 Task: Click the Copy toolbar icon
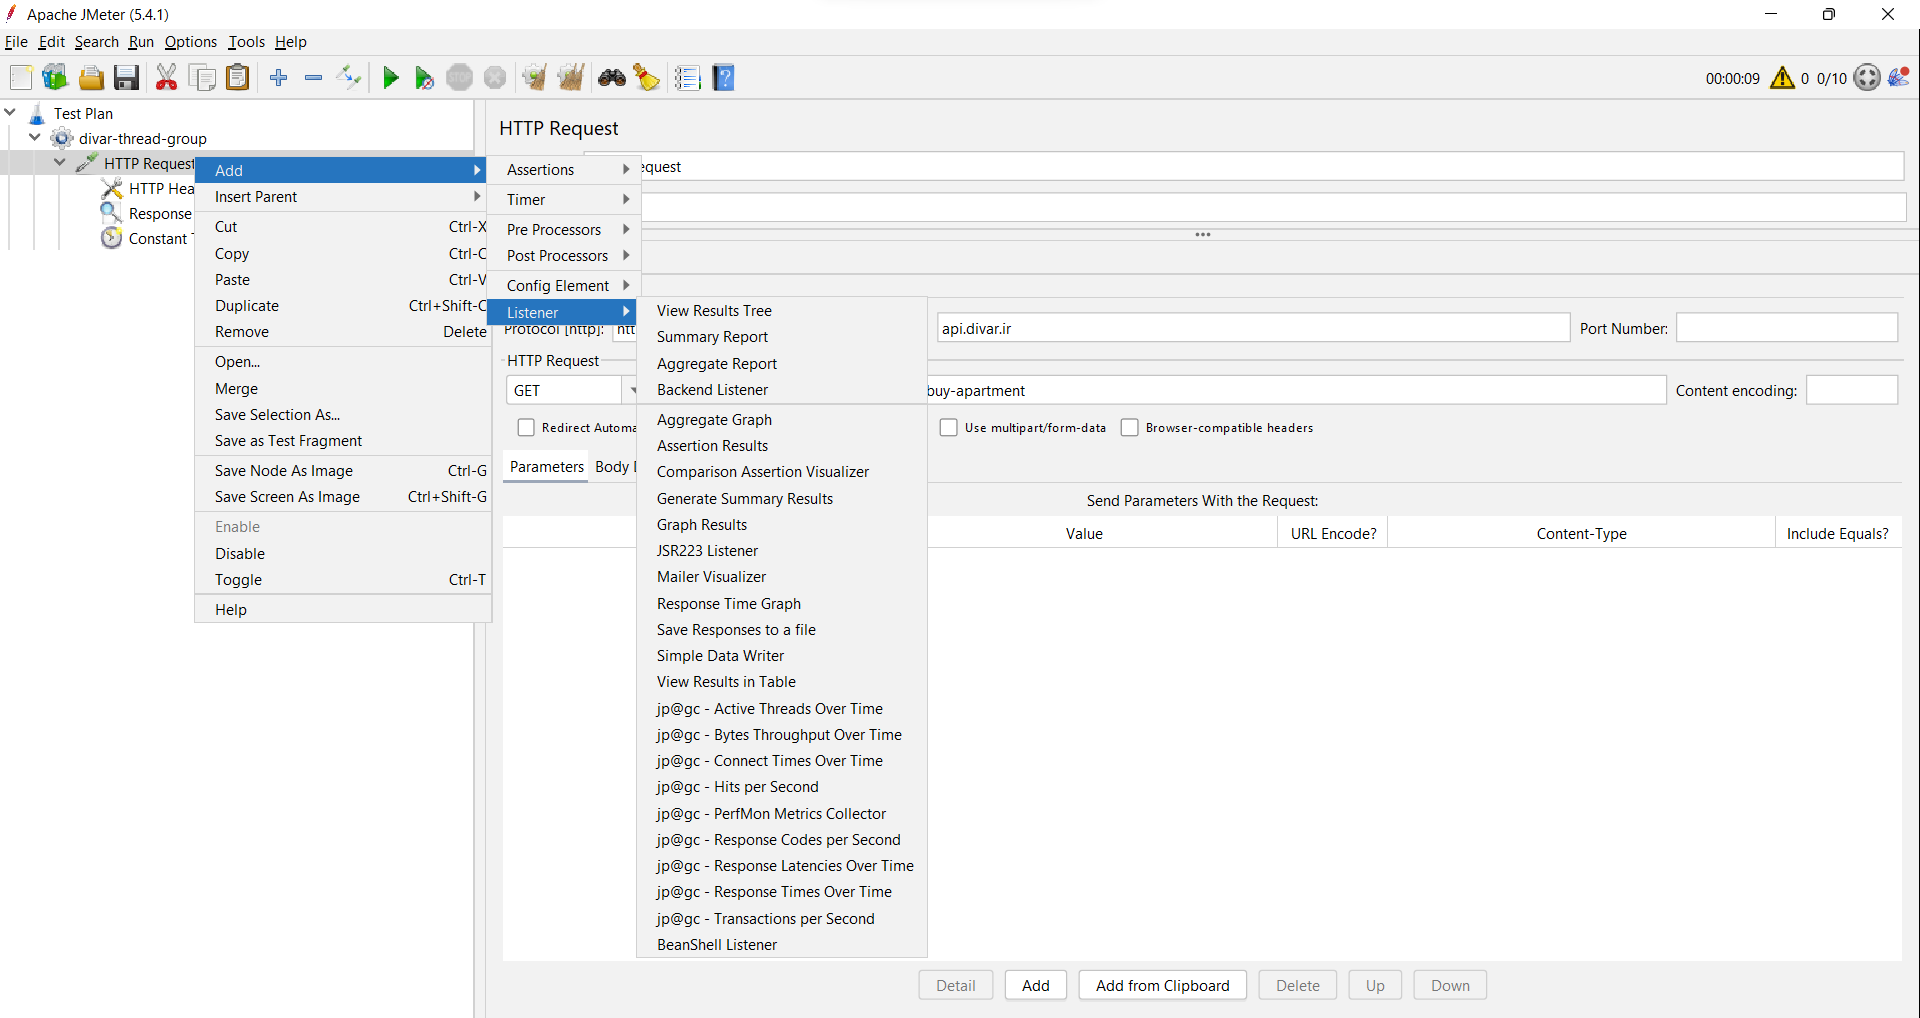pos(202,77)
